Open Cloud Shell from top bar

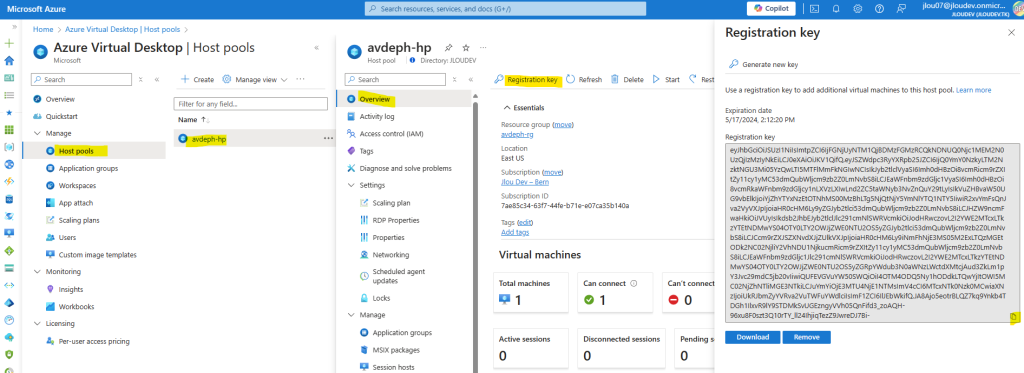[814, 8]
